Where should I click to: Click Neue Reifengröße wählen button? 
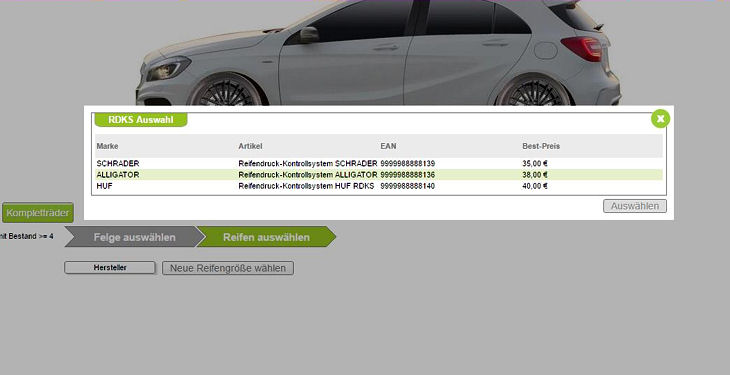click(x=228, y=268)
